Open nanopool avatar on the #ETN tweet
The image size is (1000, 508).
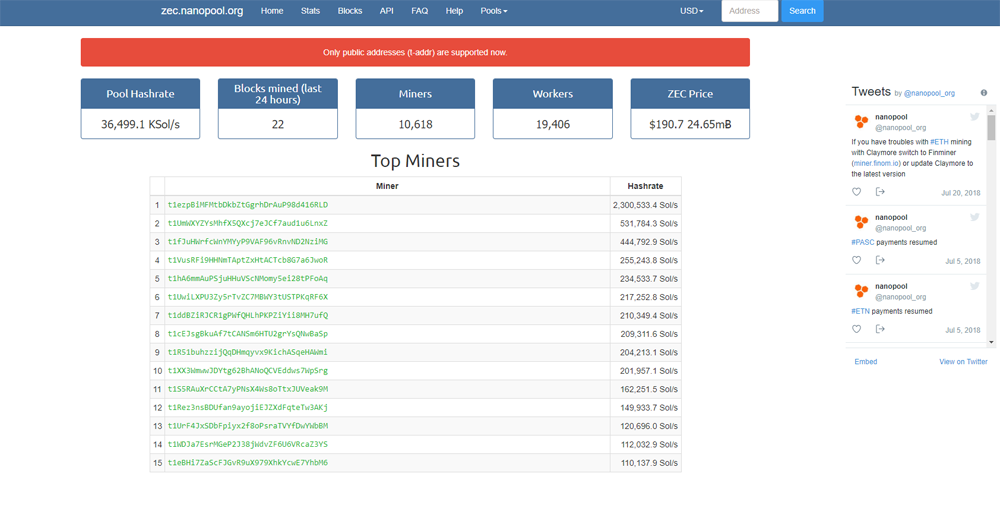(861, 291)
